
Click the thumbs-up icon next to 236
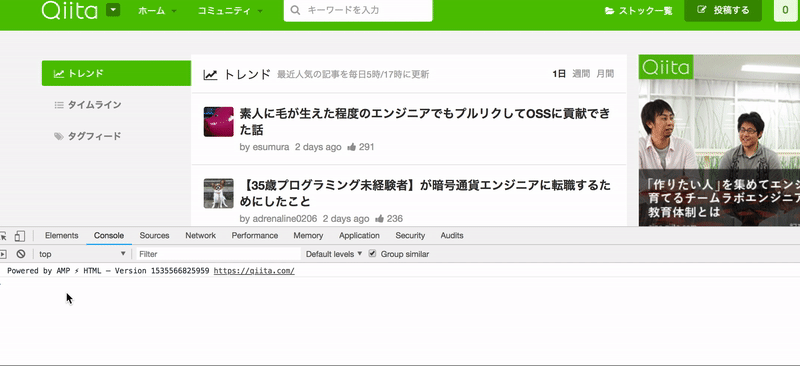[x=380, y=218]
